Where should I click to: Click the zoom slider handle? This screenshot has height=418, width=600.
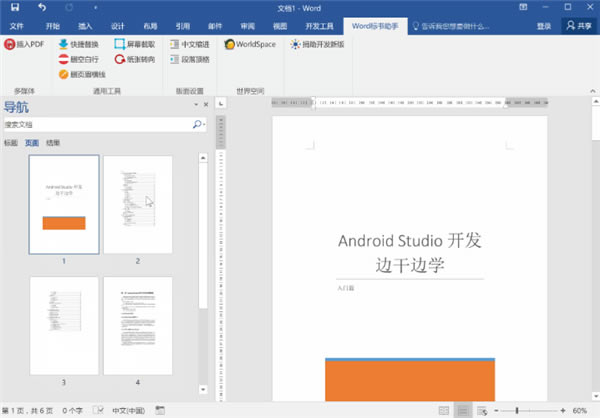[x=517, y=411]
